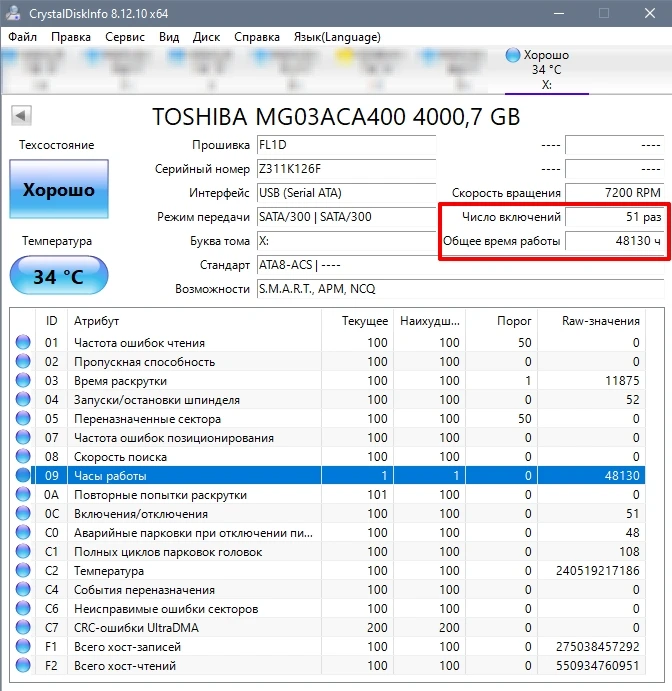672x691 pixels.
Task: Click the status icon of attribute C7
Action: [23, 627]
